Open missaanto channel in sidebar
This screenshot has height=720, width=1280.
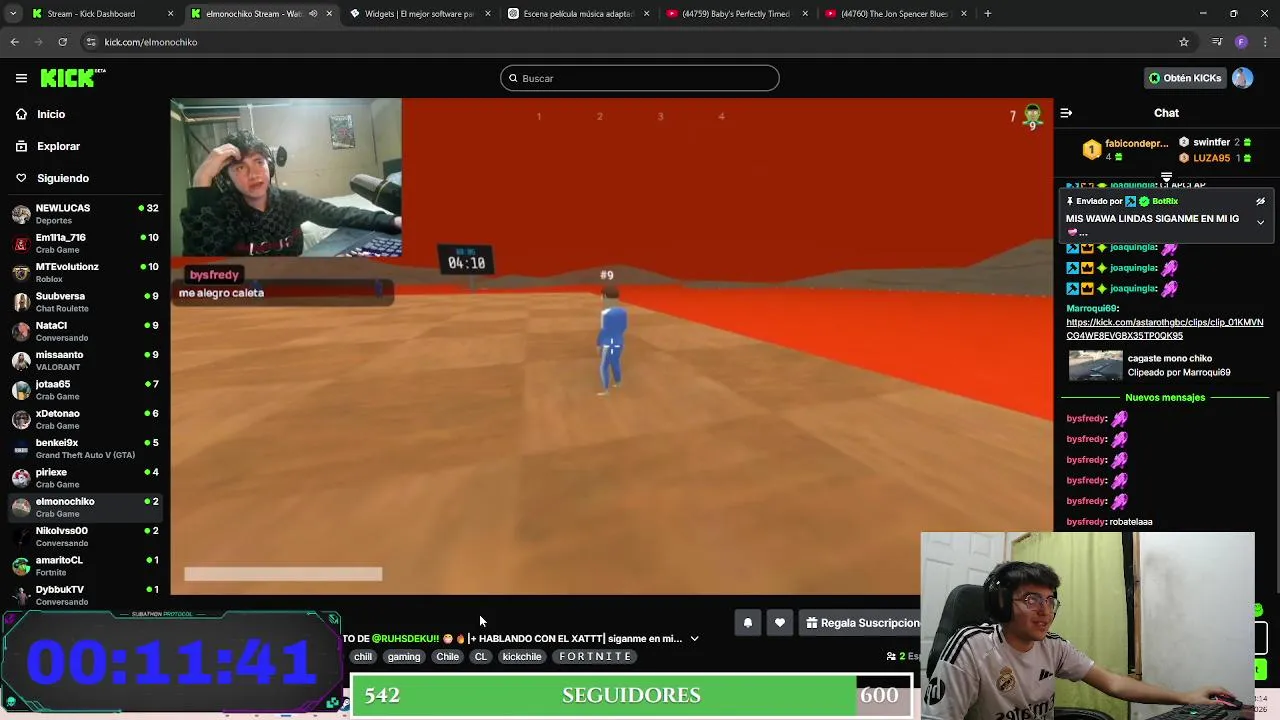click(x=85, y=360)
